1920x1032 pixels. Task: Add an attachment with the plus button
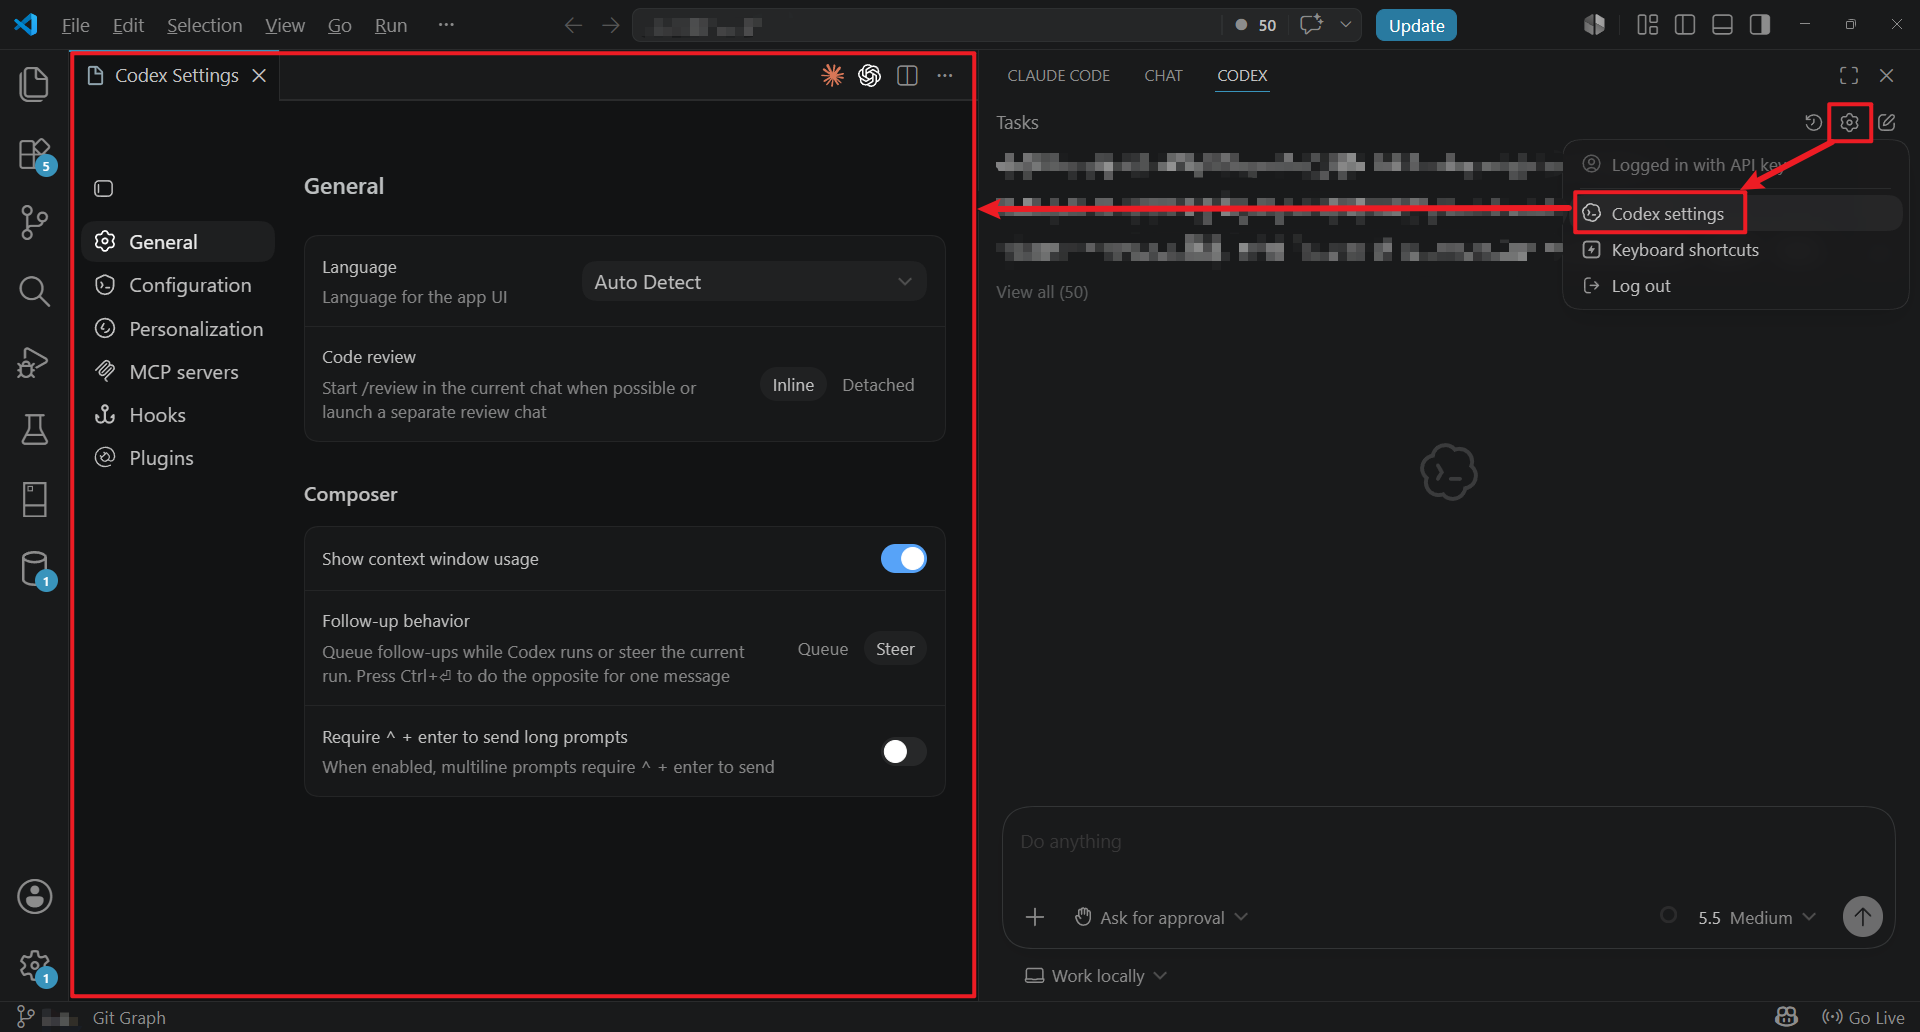pos(1035,917)
